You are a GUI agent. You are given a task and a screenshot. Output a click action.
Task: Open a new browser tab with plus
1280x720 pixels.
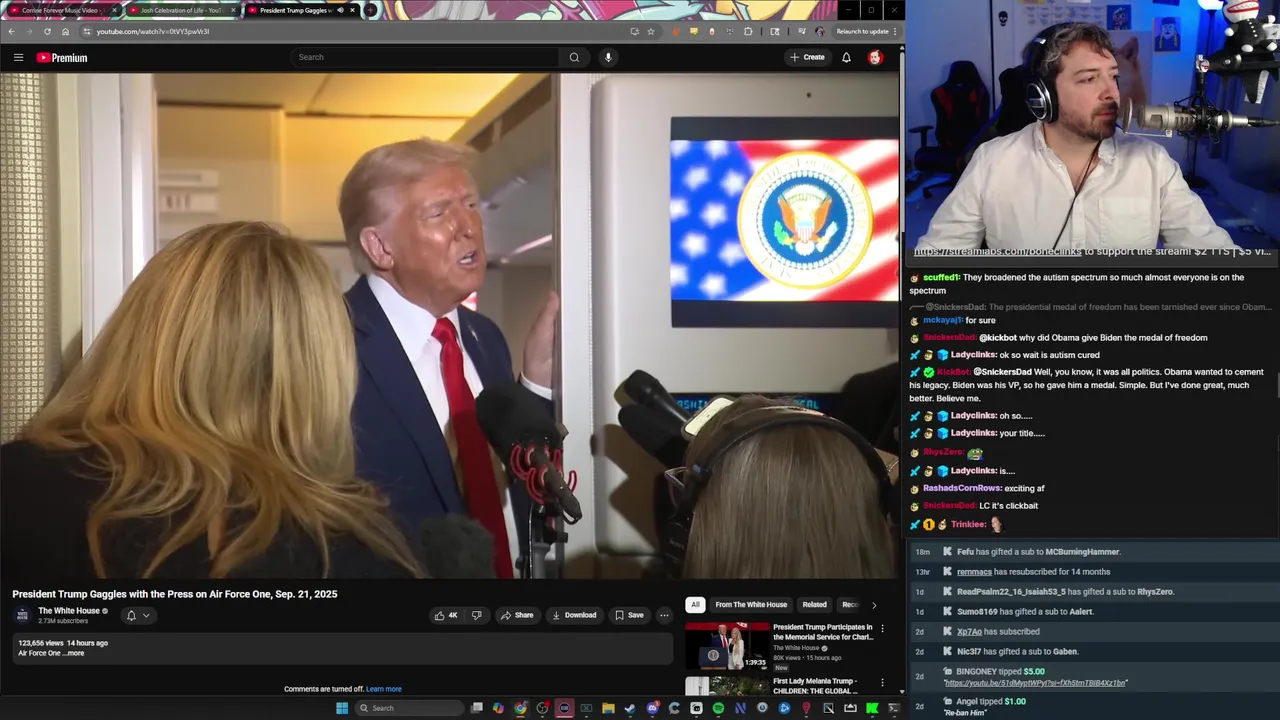370,10
